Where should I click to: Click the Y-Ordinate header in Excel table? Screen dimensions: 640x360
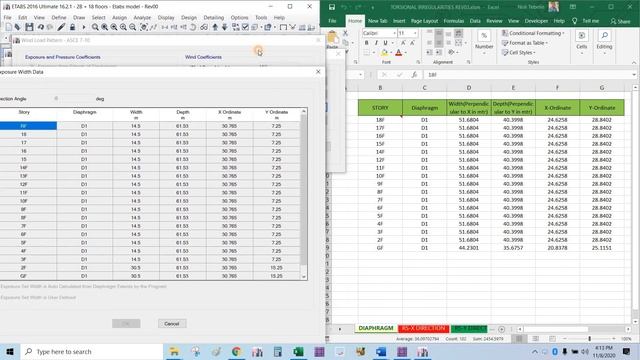(602, 108)
